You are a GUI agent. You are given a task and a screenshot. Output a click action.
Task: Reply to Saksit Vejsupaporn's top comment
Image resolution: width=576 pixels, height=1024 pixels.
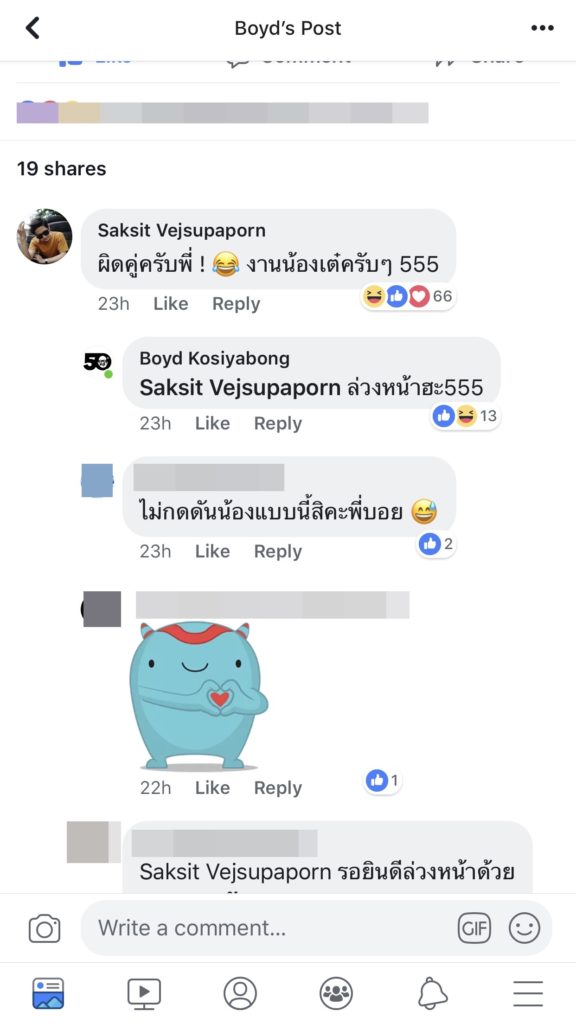[x=236, y=304]
